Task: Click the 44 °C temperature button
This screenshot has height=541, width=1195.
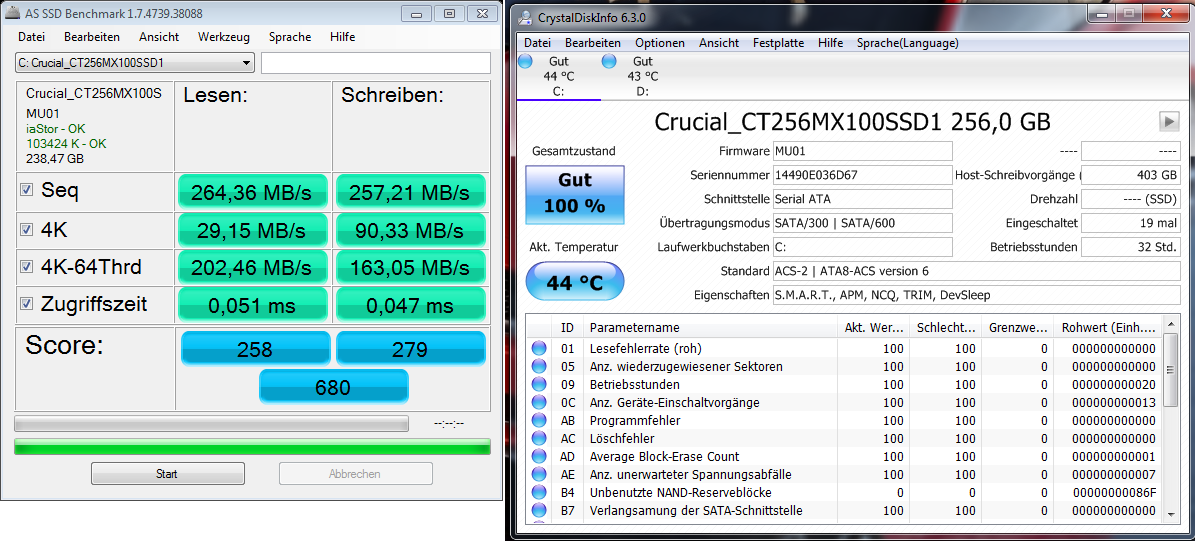Action: pos(574,283)
